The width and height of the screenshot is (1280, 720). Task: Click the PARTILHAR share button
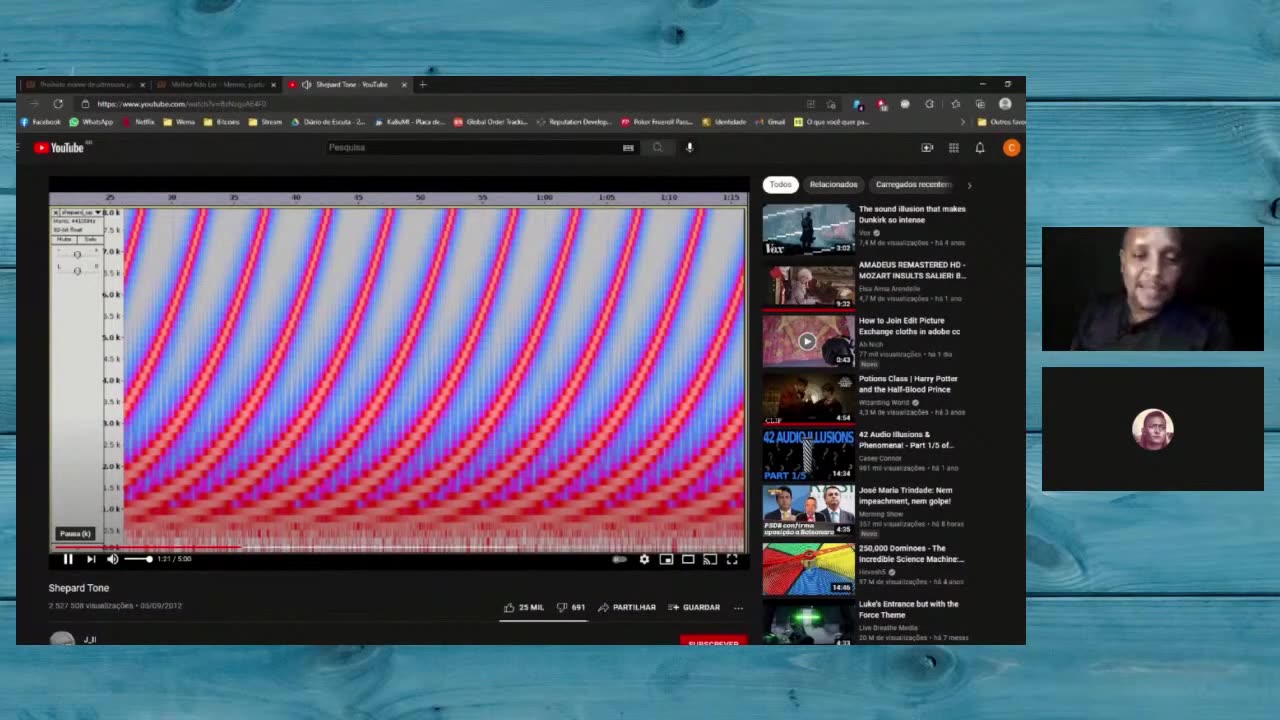627,607
